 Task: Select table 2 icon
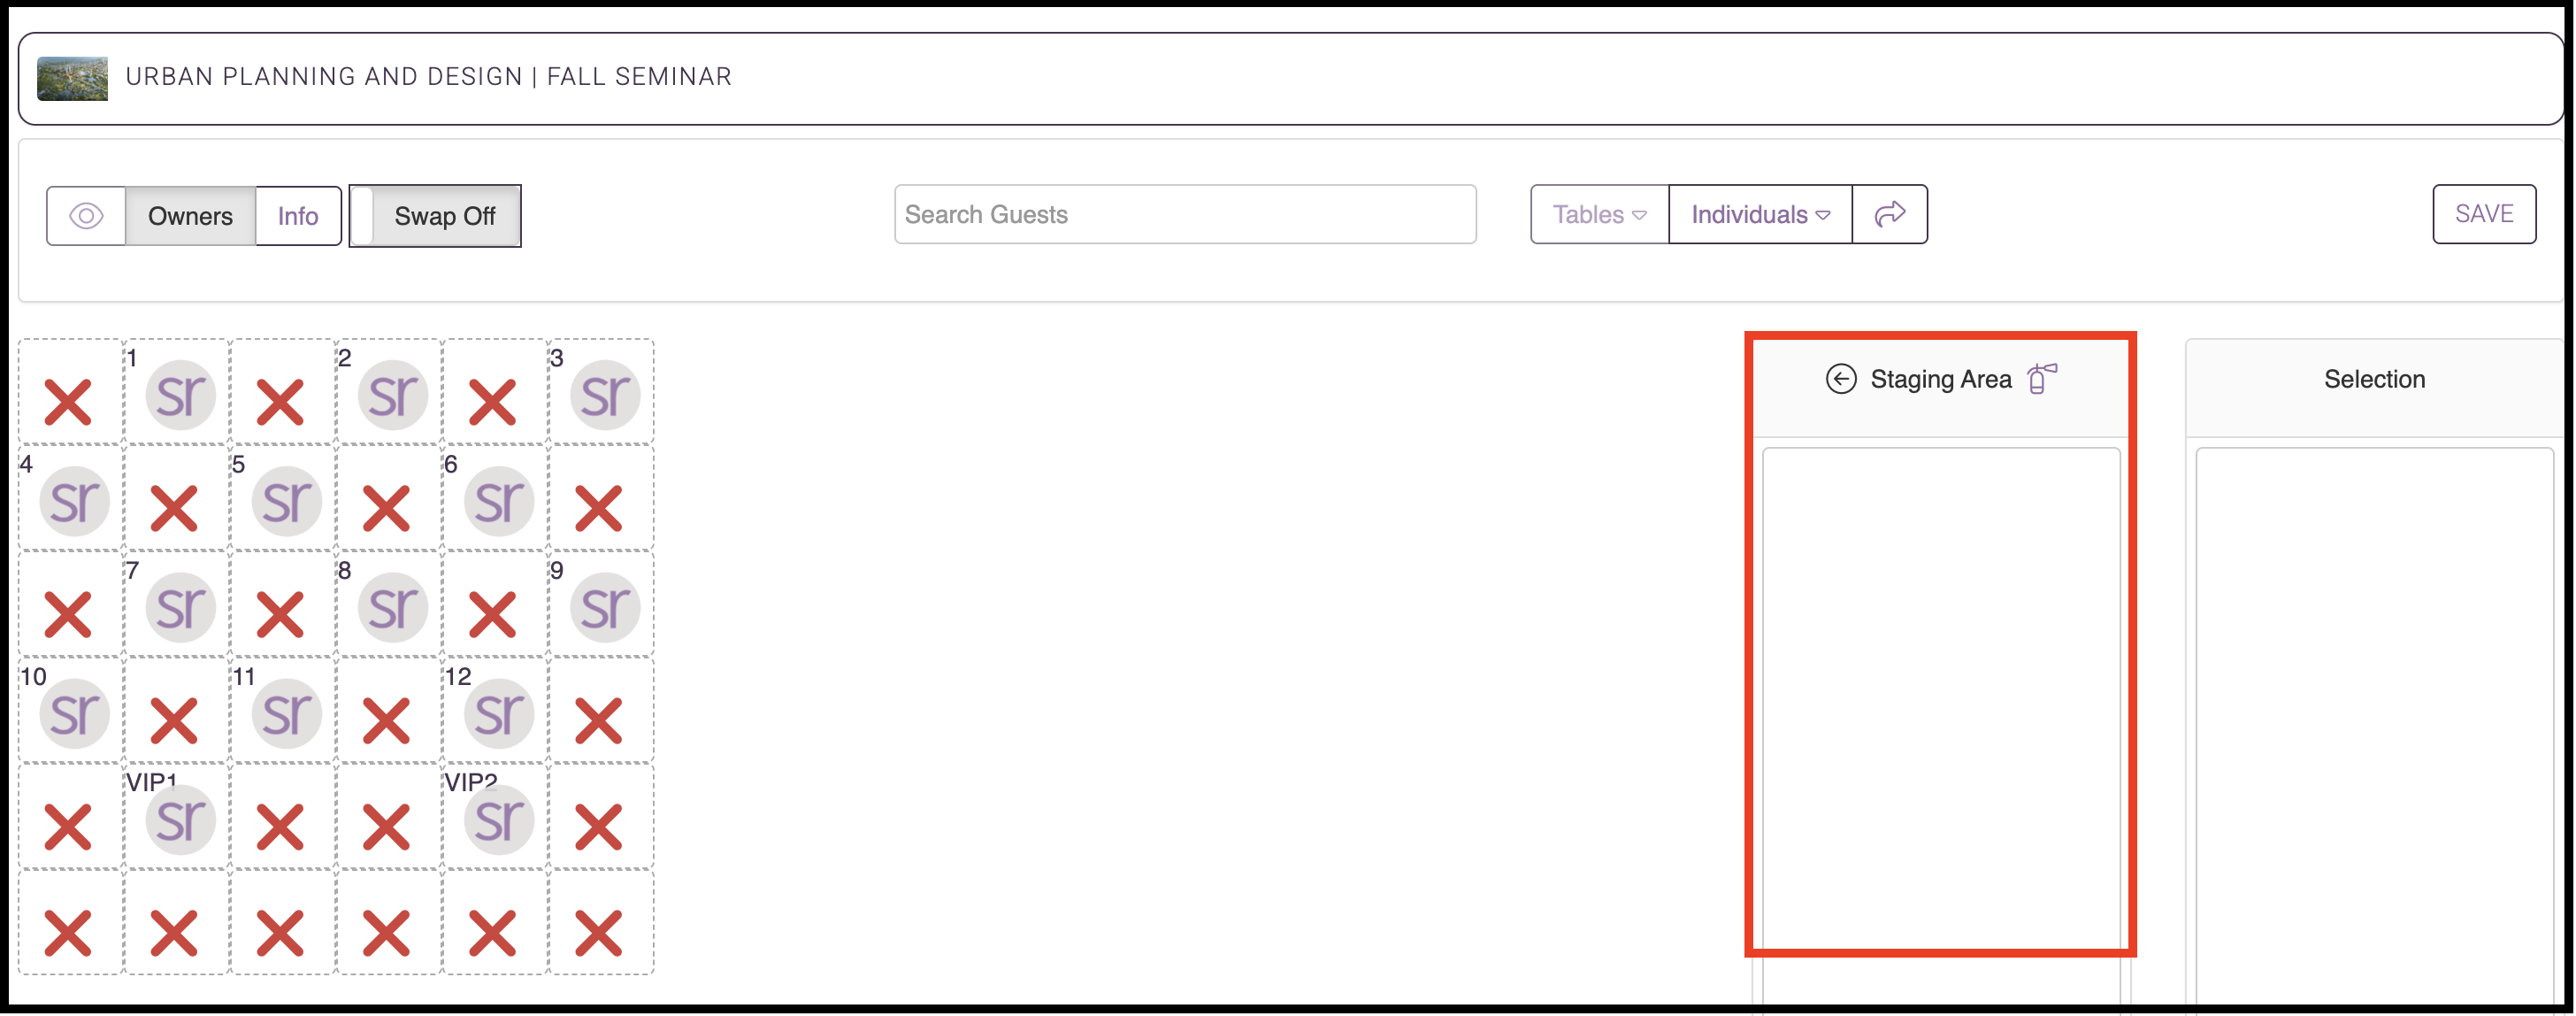(x=393, y=395)
